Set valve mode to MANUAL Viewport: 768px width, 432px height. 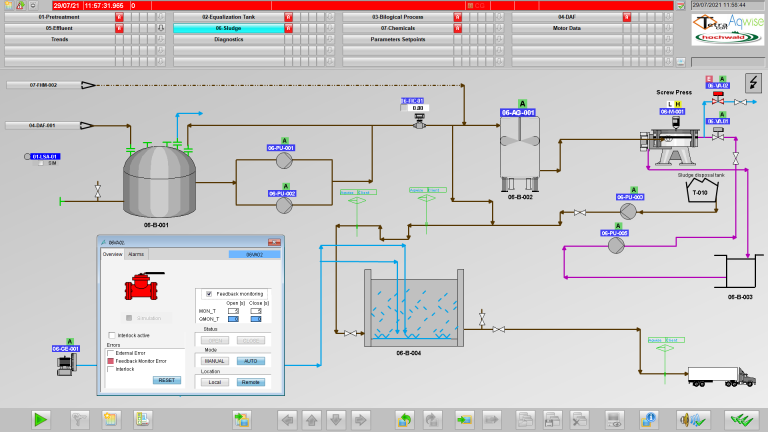click(215, 360)
